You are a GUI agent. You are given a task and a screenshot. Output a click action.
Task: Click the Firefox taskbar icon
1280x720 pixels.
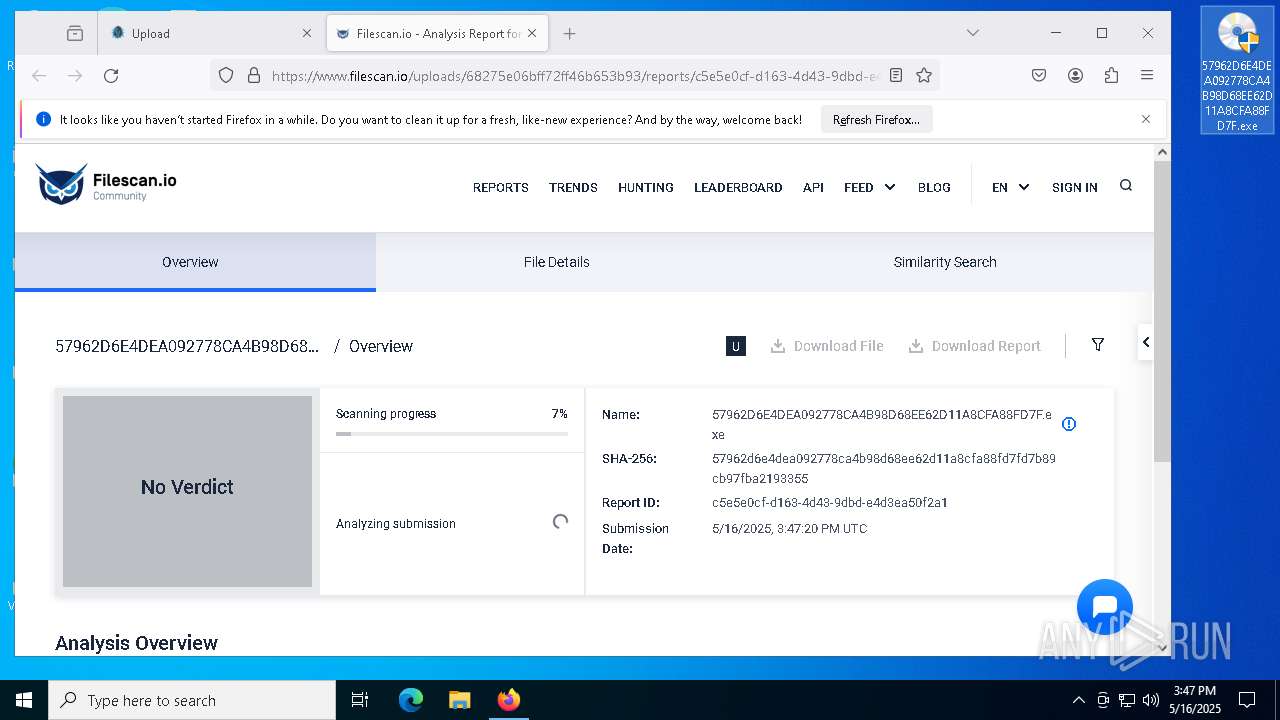click(508, 700)
